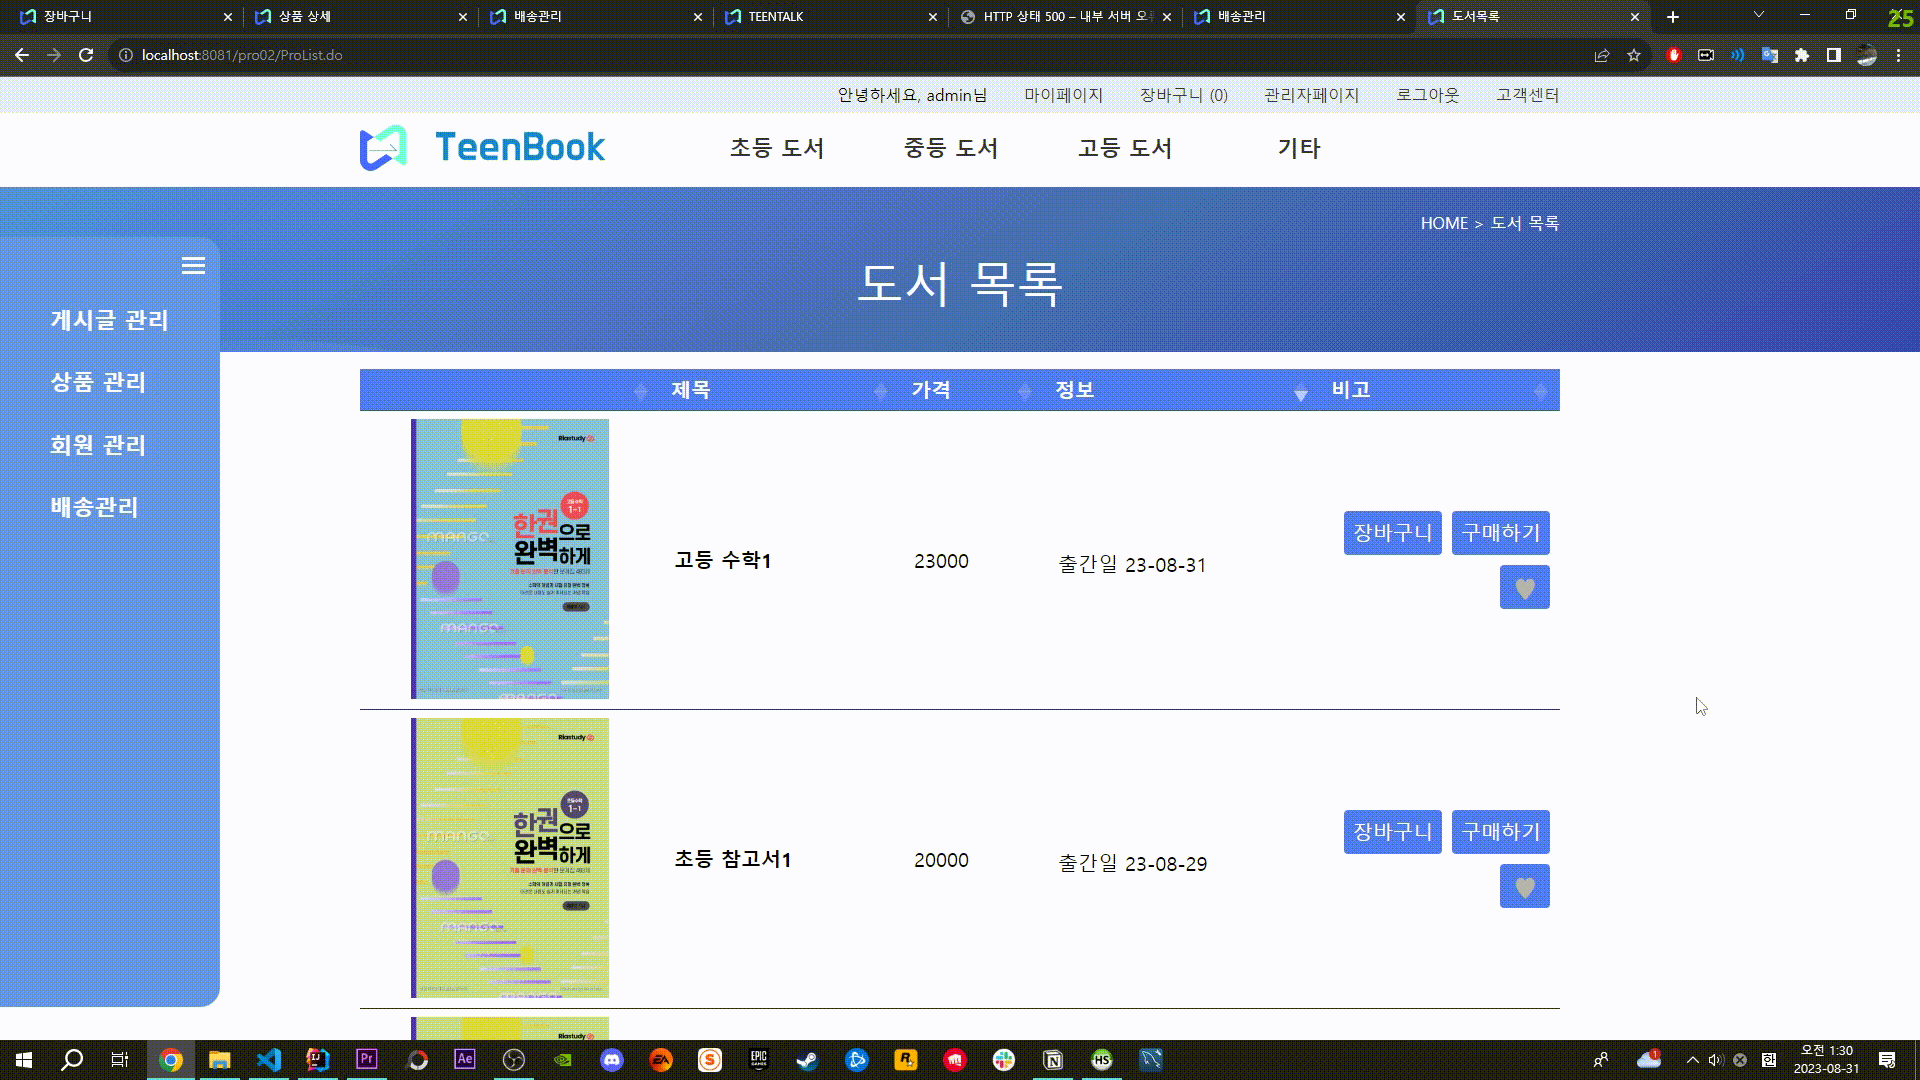Viewport: 1920px width, 1080px height.
Task: Switch to the TEENTALK browser tab
Action: pyautogui.click(x=776, y=16)
